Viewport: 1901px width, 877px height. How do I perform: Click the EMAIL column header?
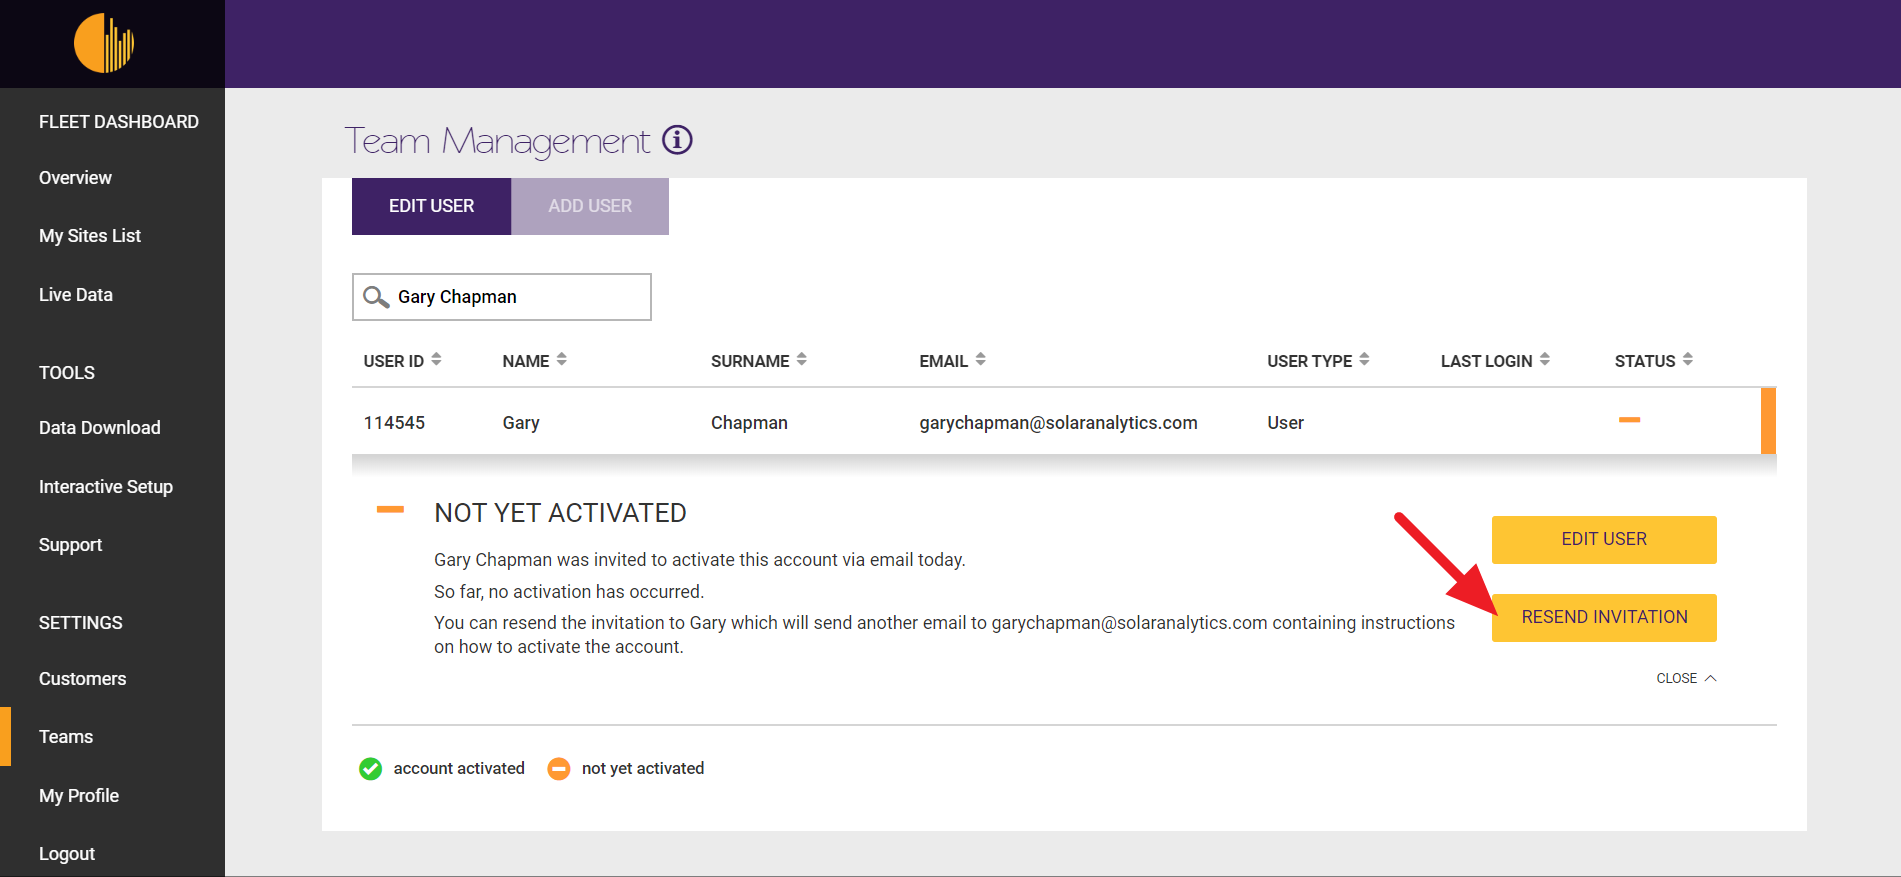click(x=944, y=361)
